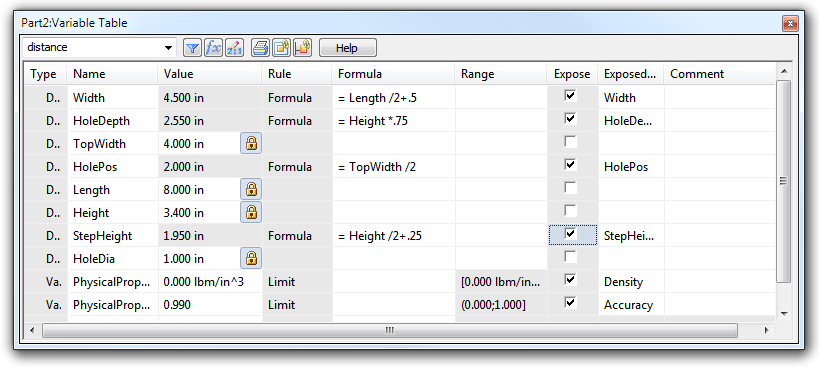Click the lock icon for TopWidth
The width and height of the screenshot is (819, 368).
pos(251,144)
